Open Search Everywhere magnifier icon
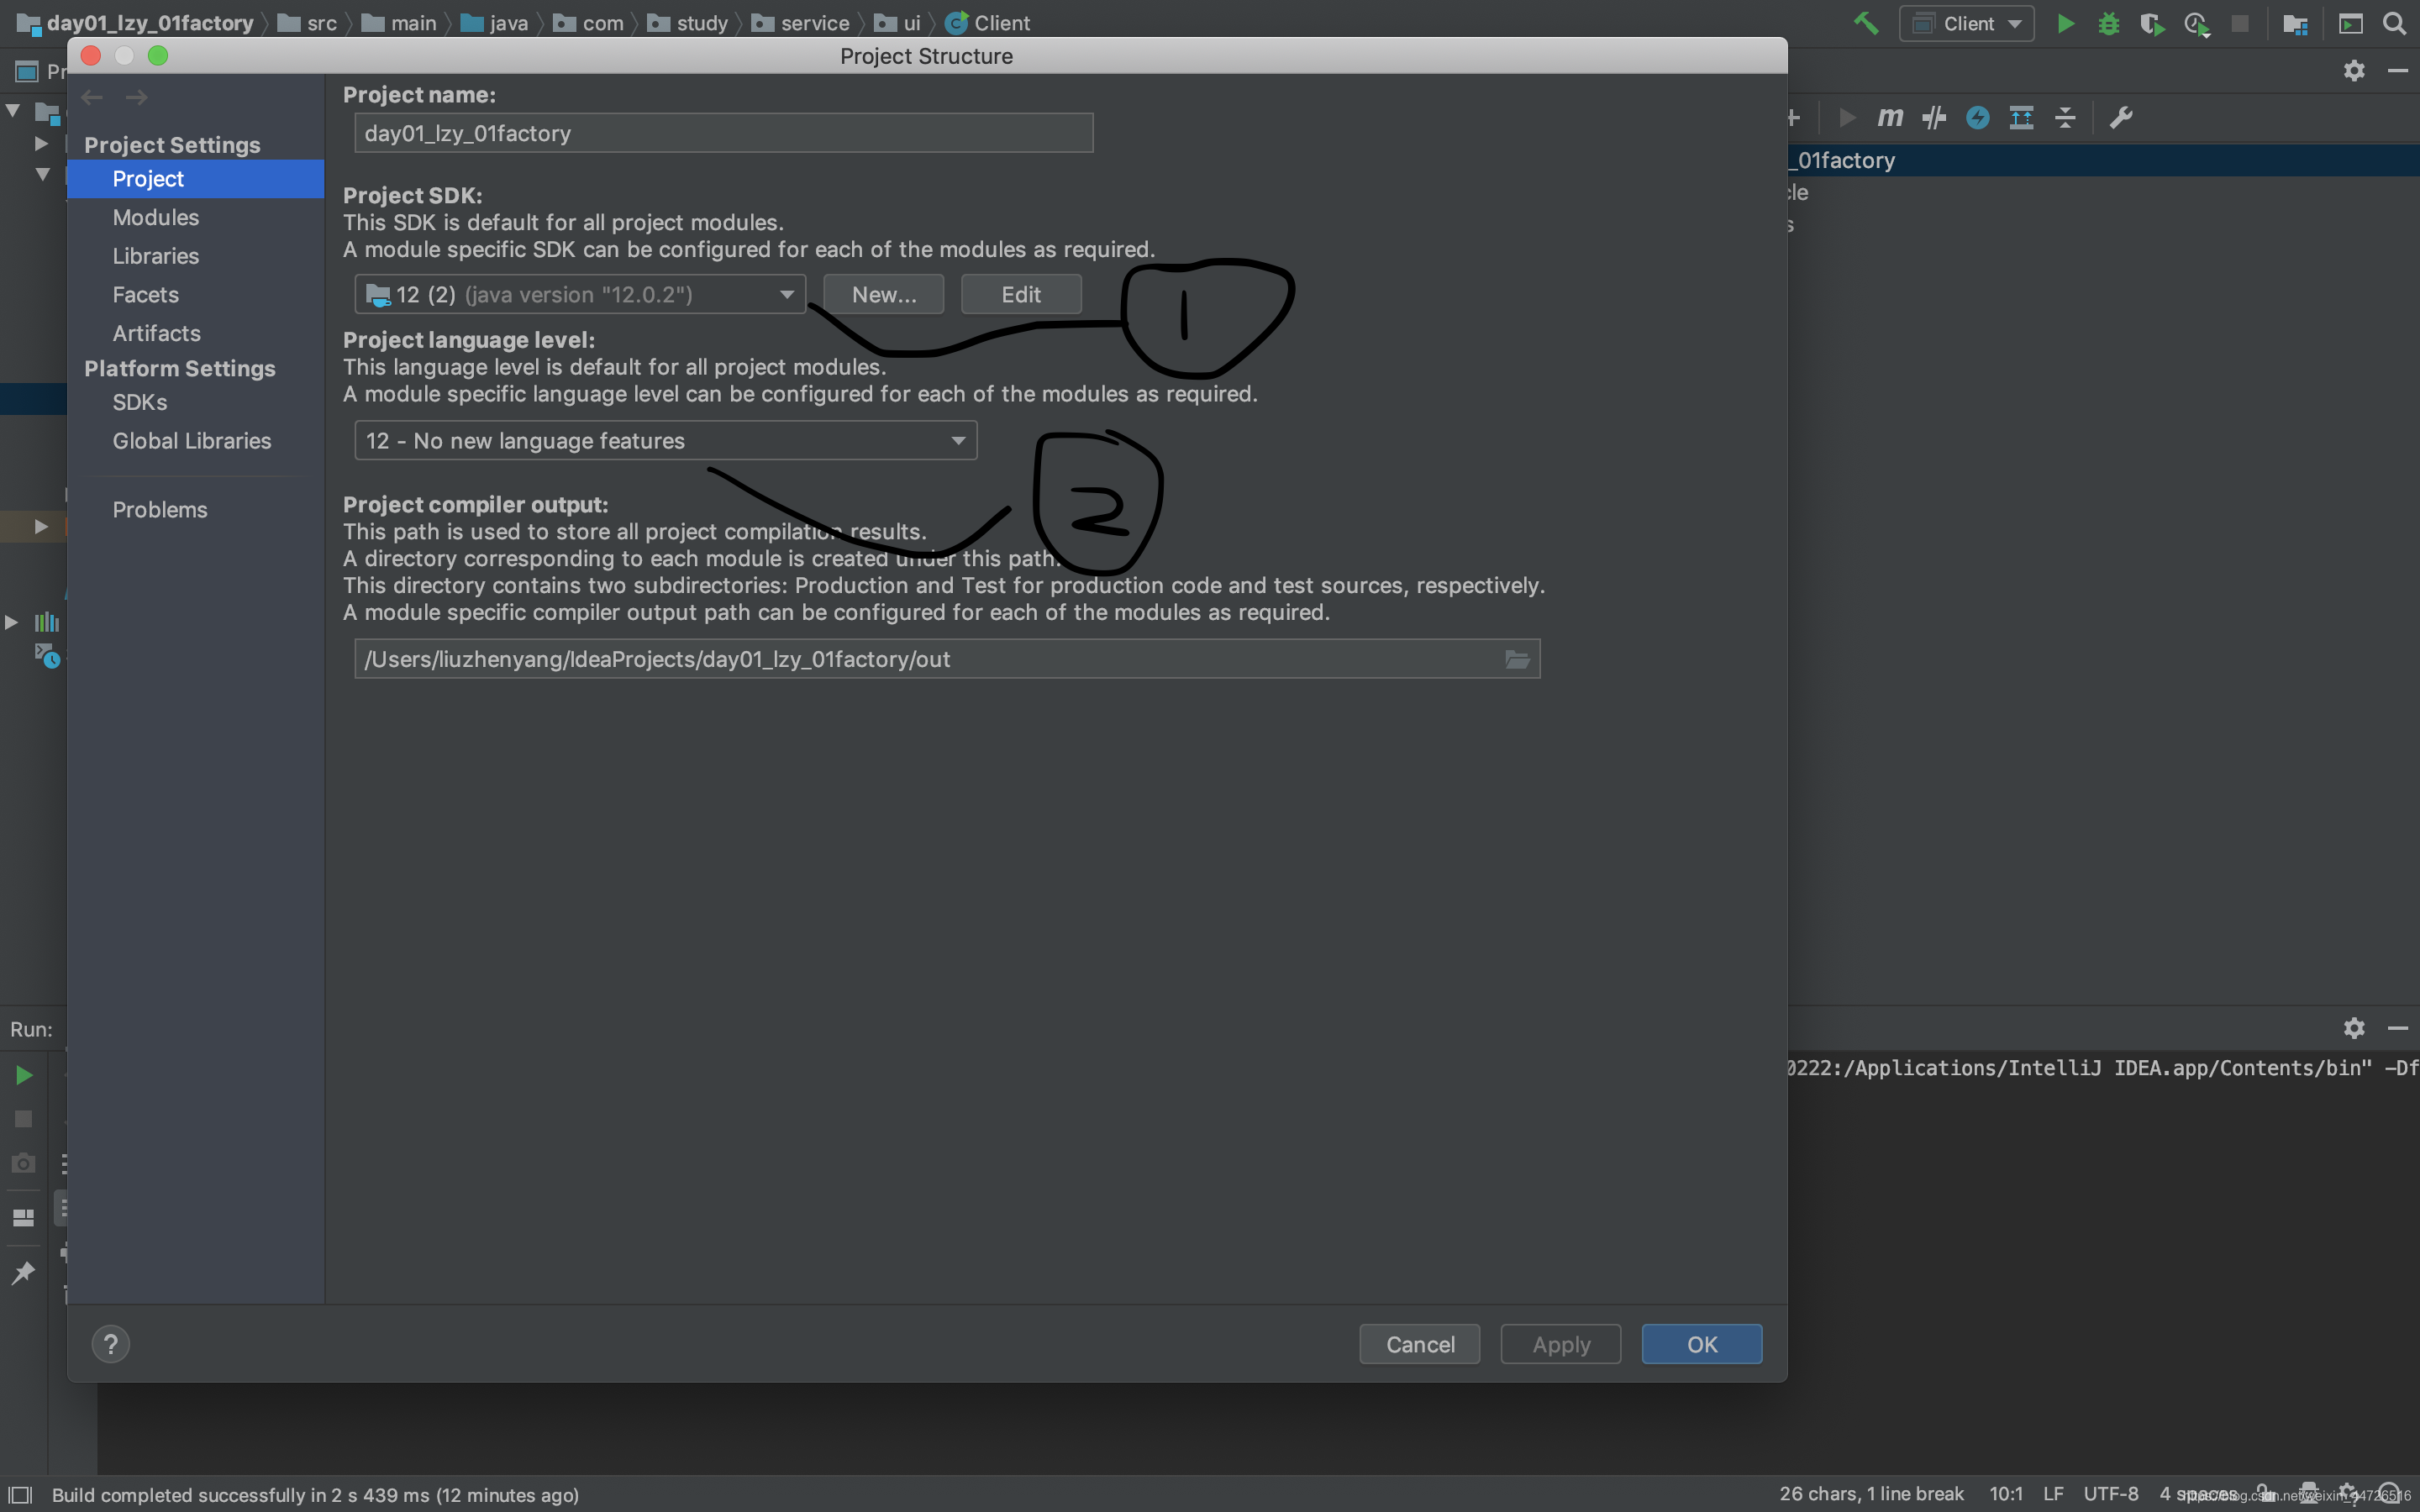Viewport: 2420px width, 1512px height. pyautogui.click(x=2395, y=23)
